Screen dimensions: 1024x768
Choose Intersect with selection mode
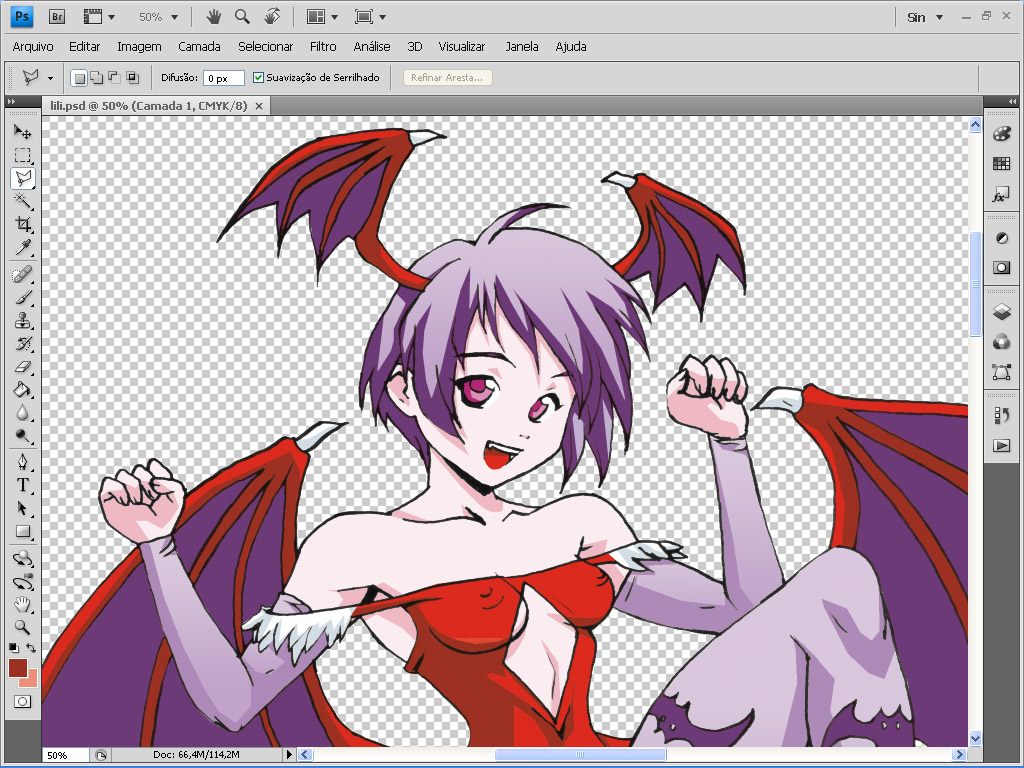pos(133,78)
